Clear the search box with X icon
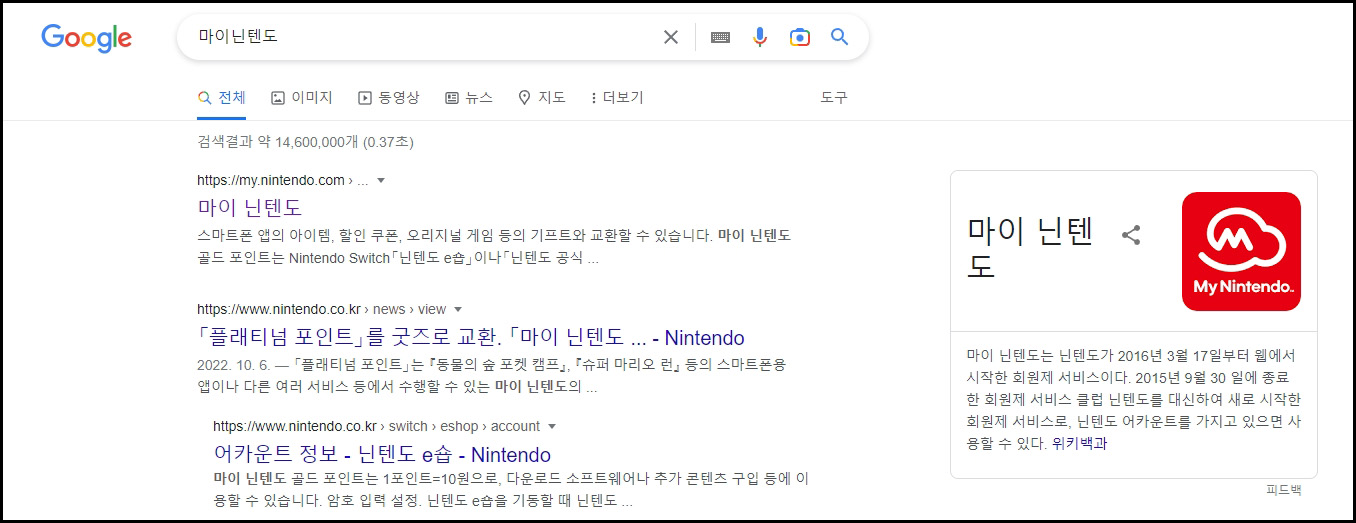The height and width of the screenshot is (523, 1356). tap(671, 37)
